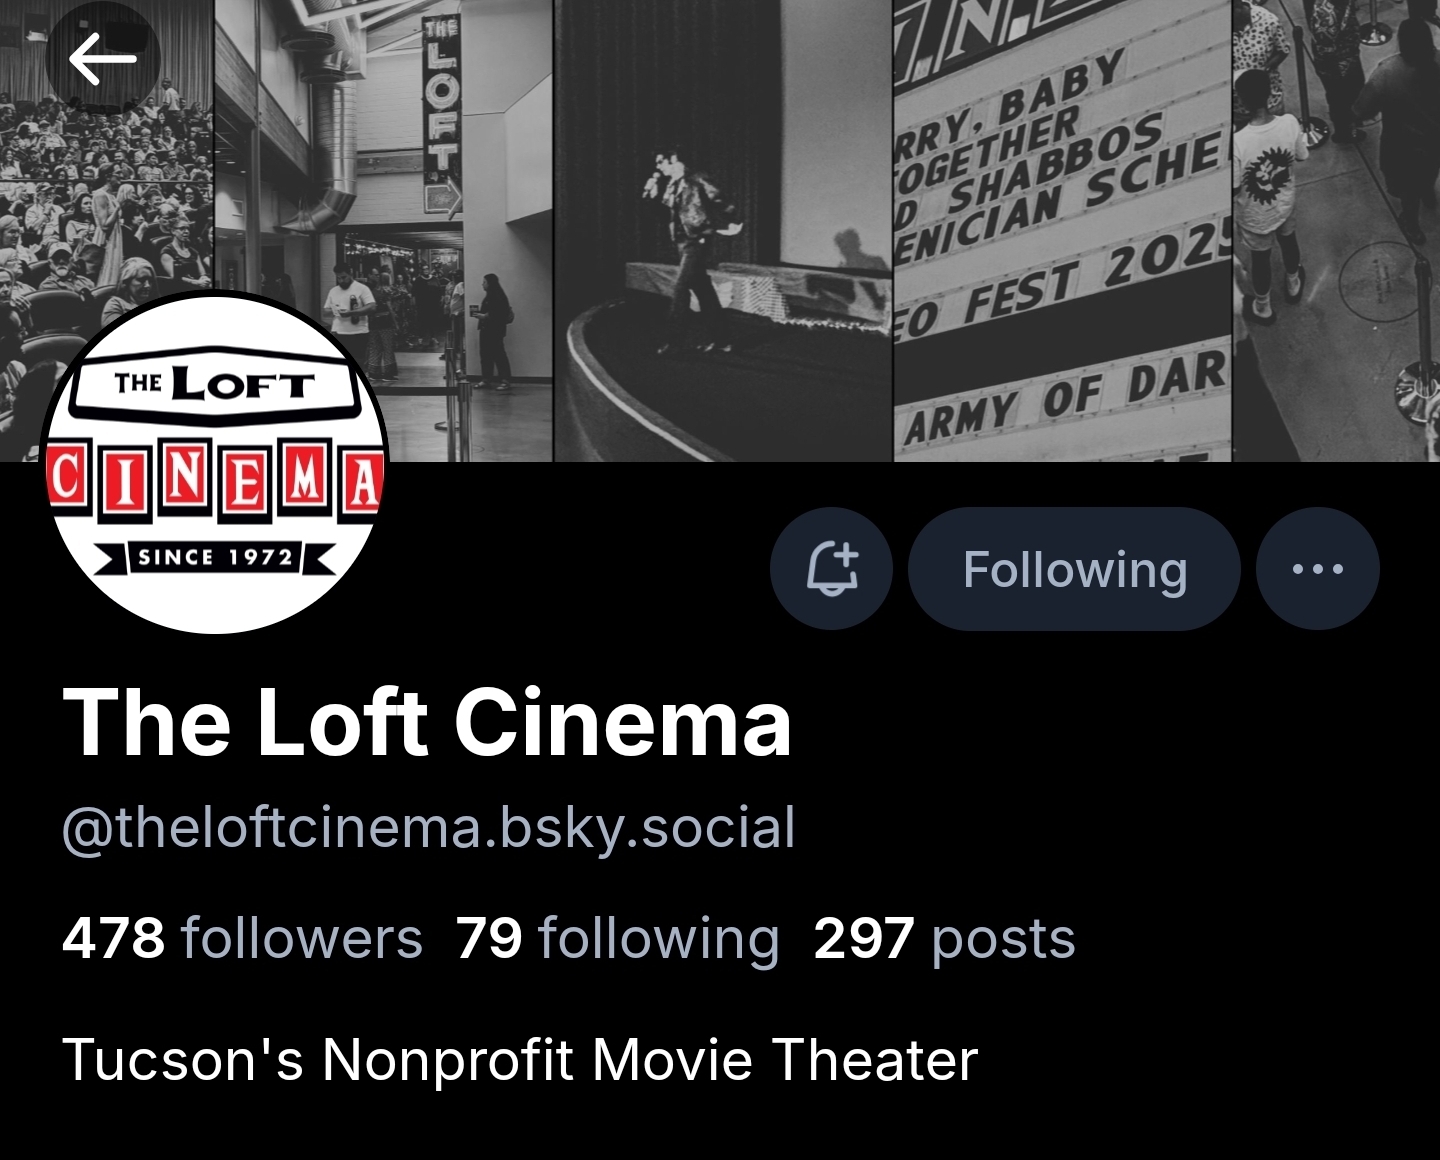Go back using the left arrow

click(x=102, y=58)
